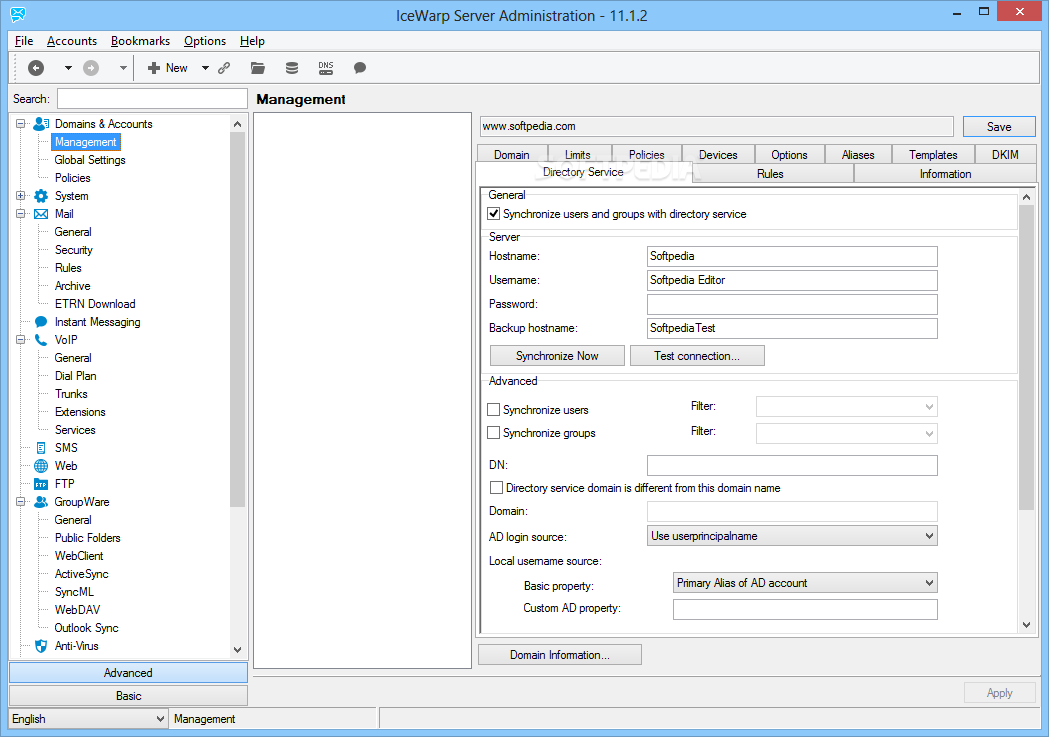Click the Advanced mode button
The image size is (1049, 737).
(128, 673)
